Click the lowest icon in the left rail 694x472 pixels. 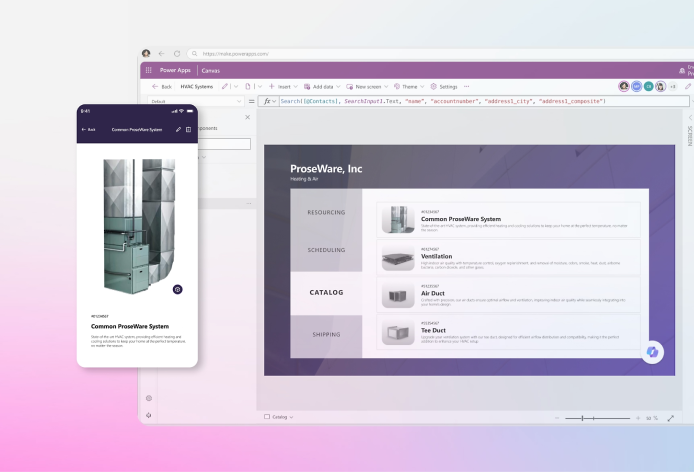tap(149, 415)
